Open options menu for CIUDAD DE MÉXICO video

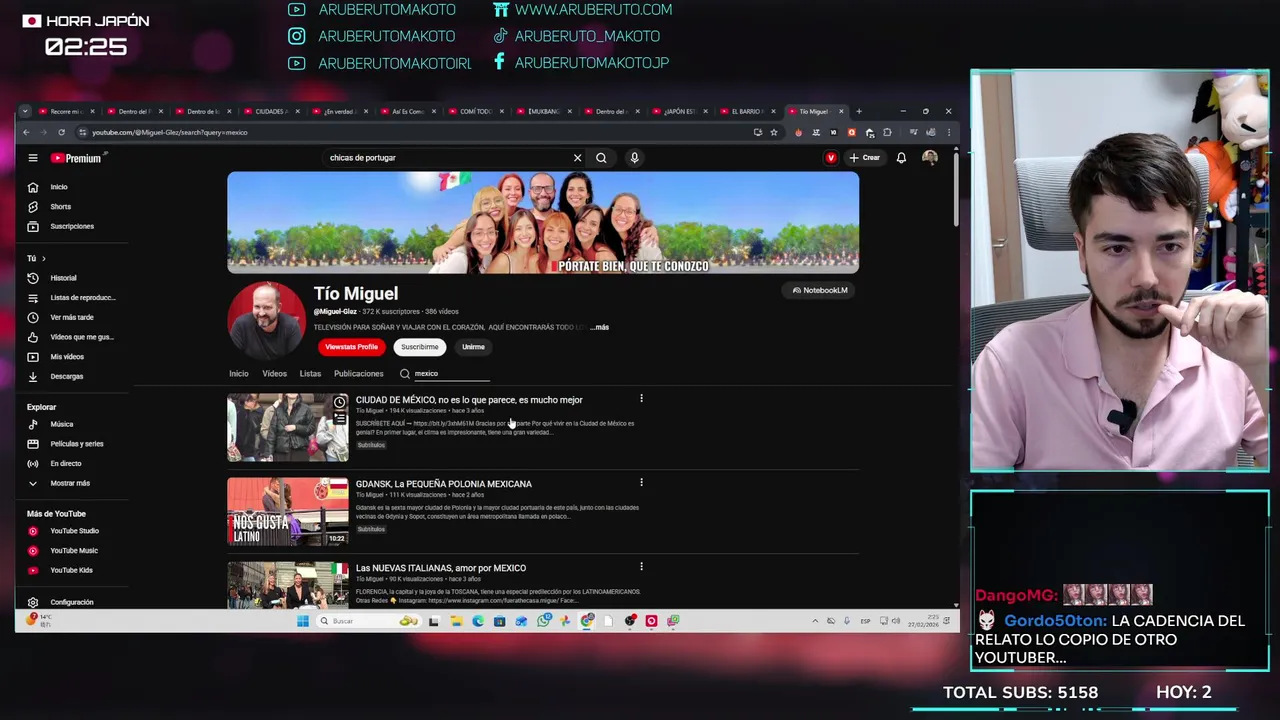[x=641, y=399]
